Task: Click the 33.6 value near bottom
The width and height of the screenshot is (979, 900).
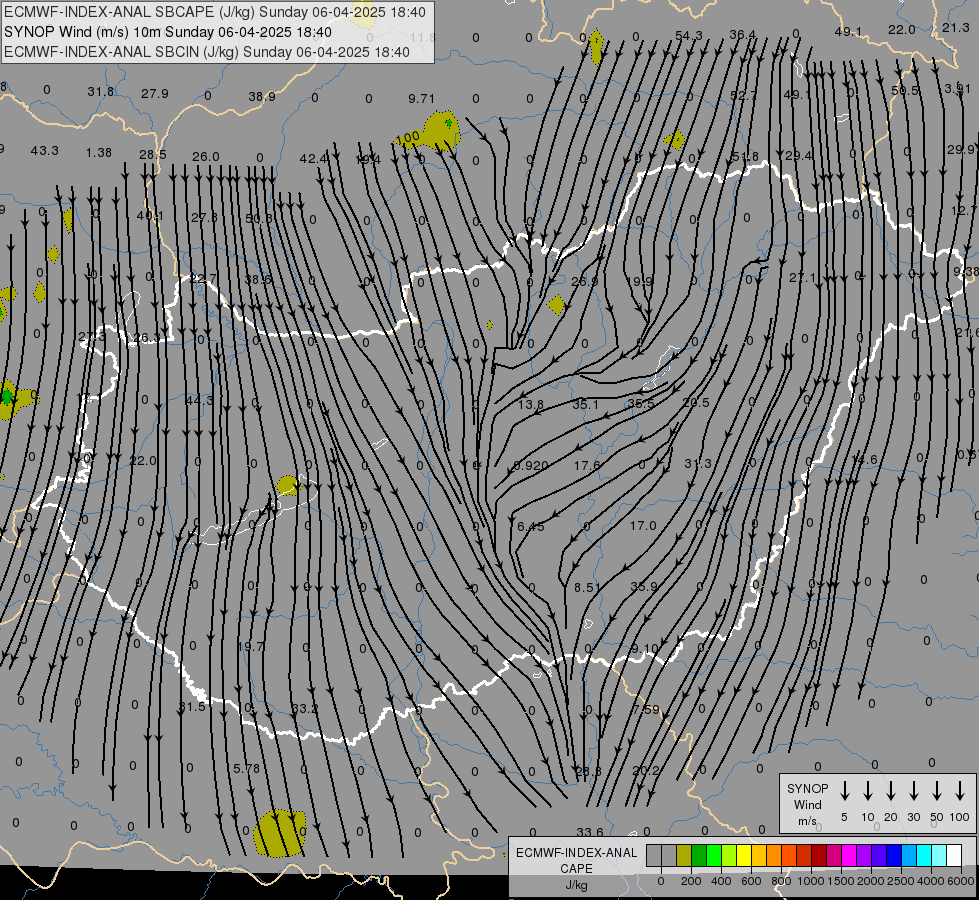Action: click(x=590, y=833)
